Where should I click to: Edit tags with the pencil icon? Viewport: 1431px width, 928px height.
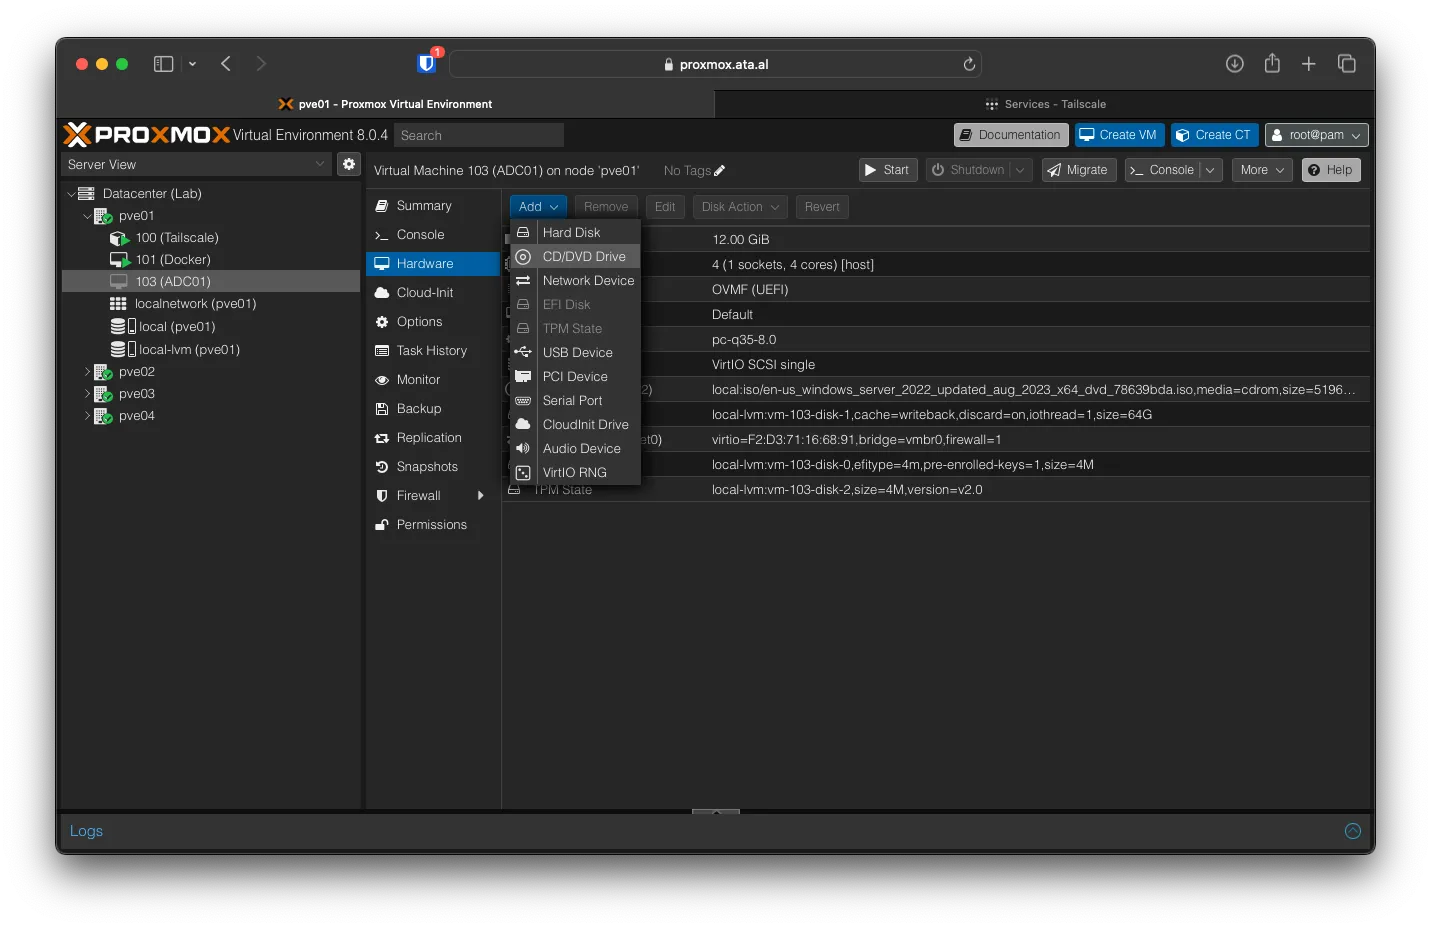[720, 171]
